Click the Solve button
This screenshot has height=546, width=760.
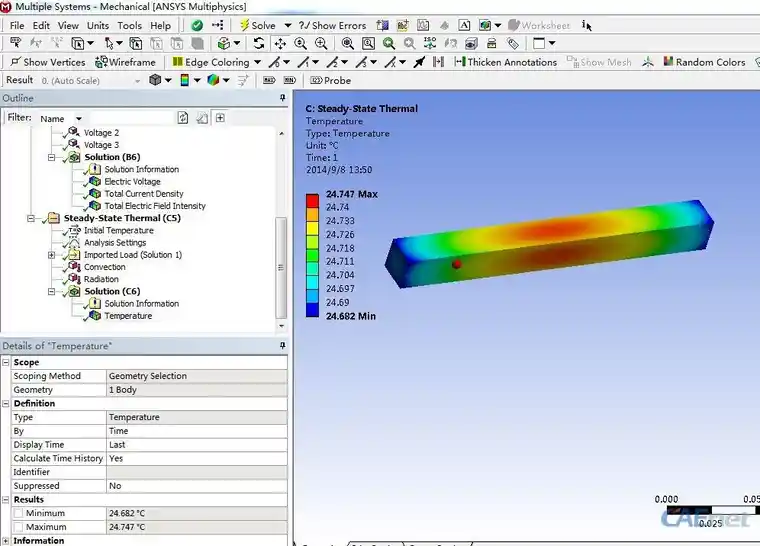coord(258,26)
